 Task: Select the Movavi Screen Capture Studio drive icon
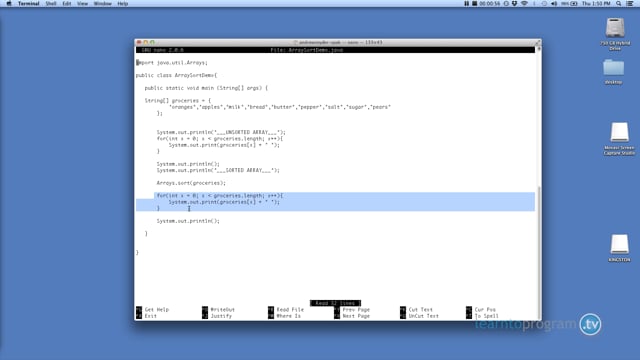coord(619,139)
